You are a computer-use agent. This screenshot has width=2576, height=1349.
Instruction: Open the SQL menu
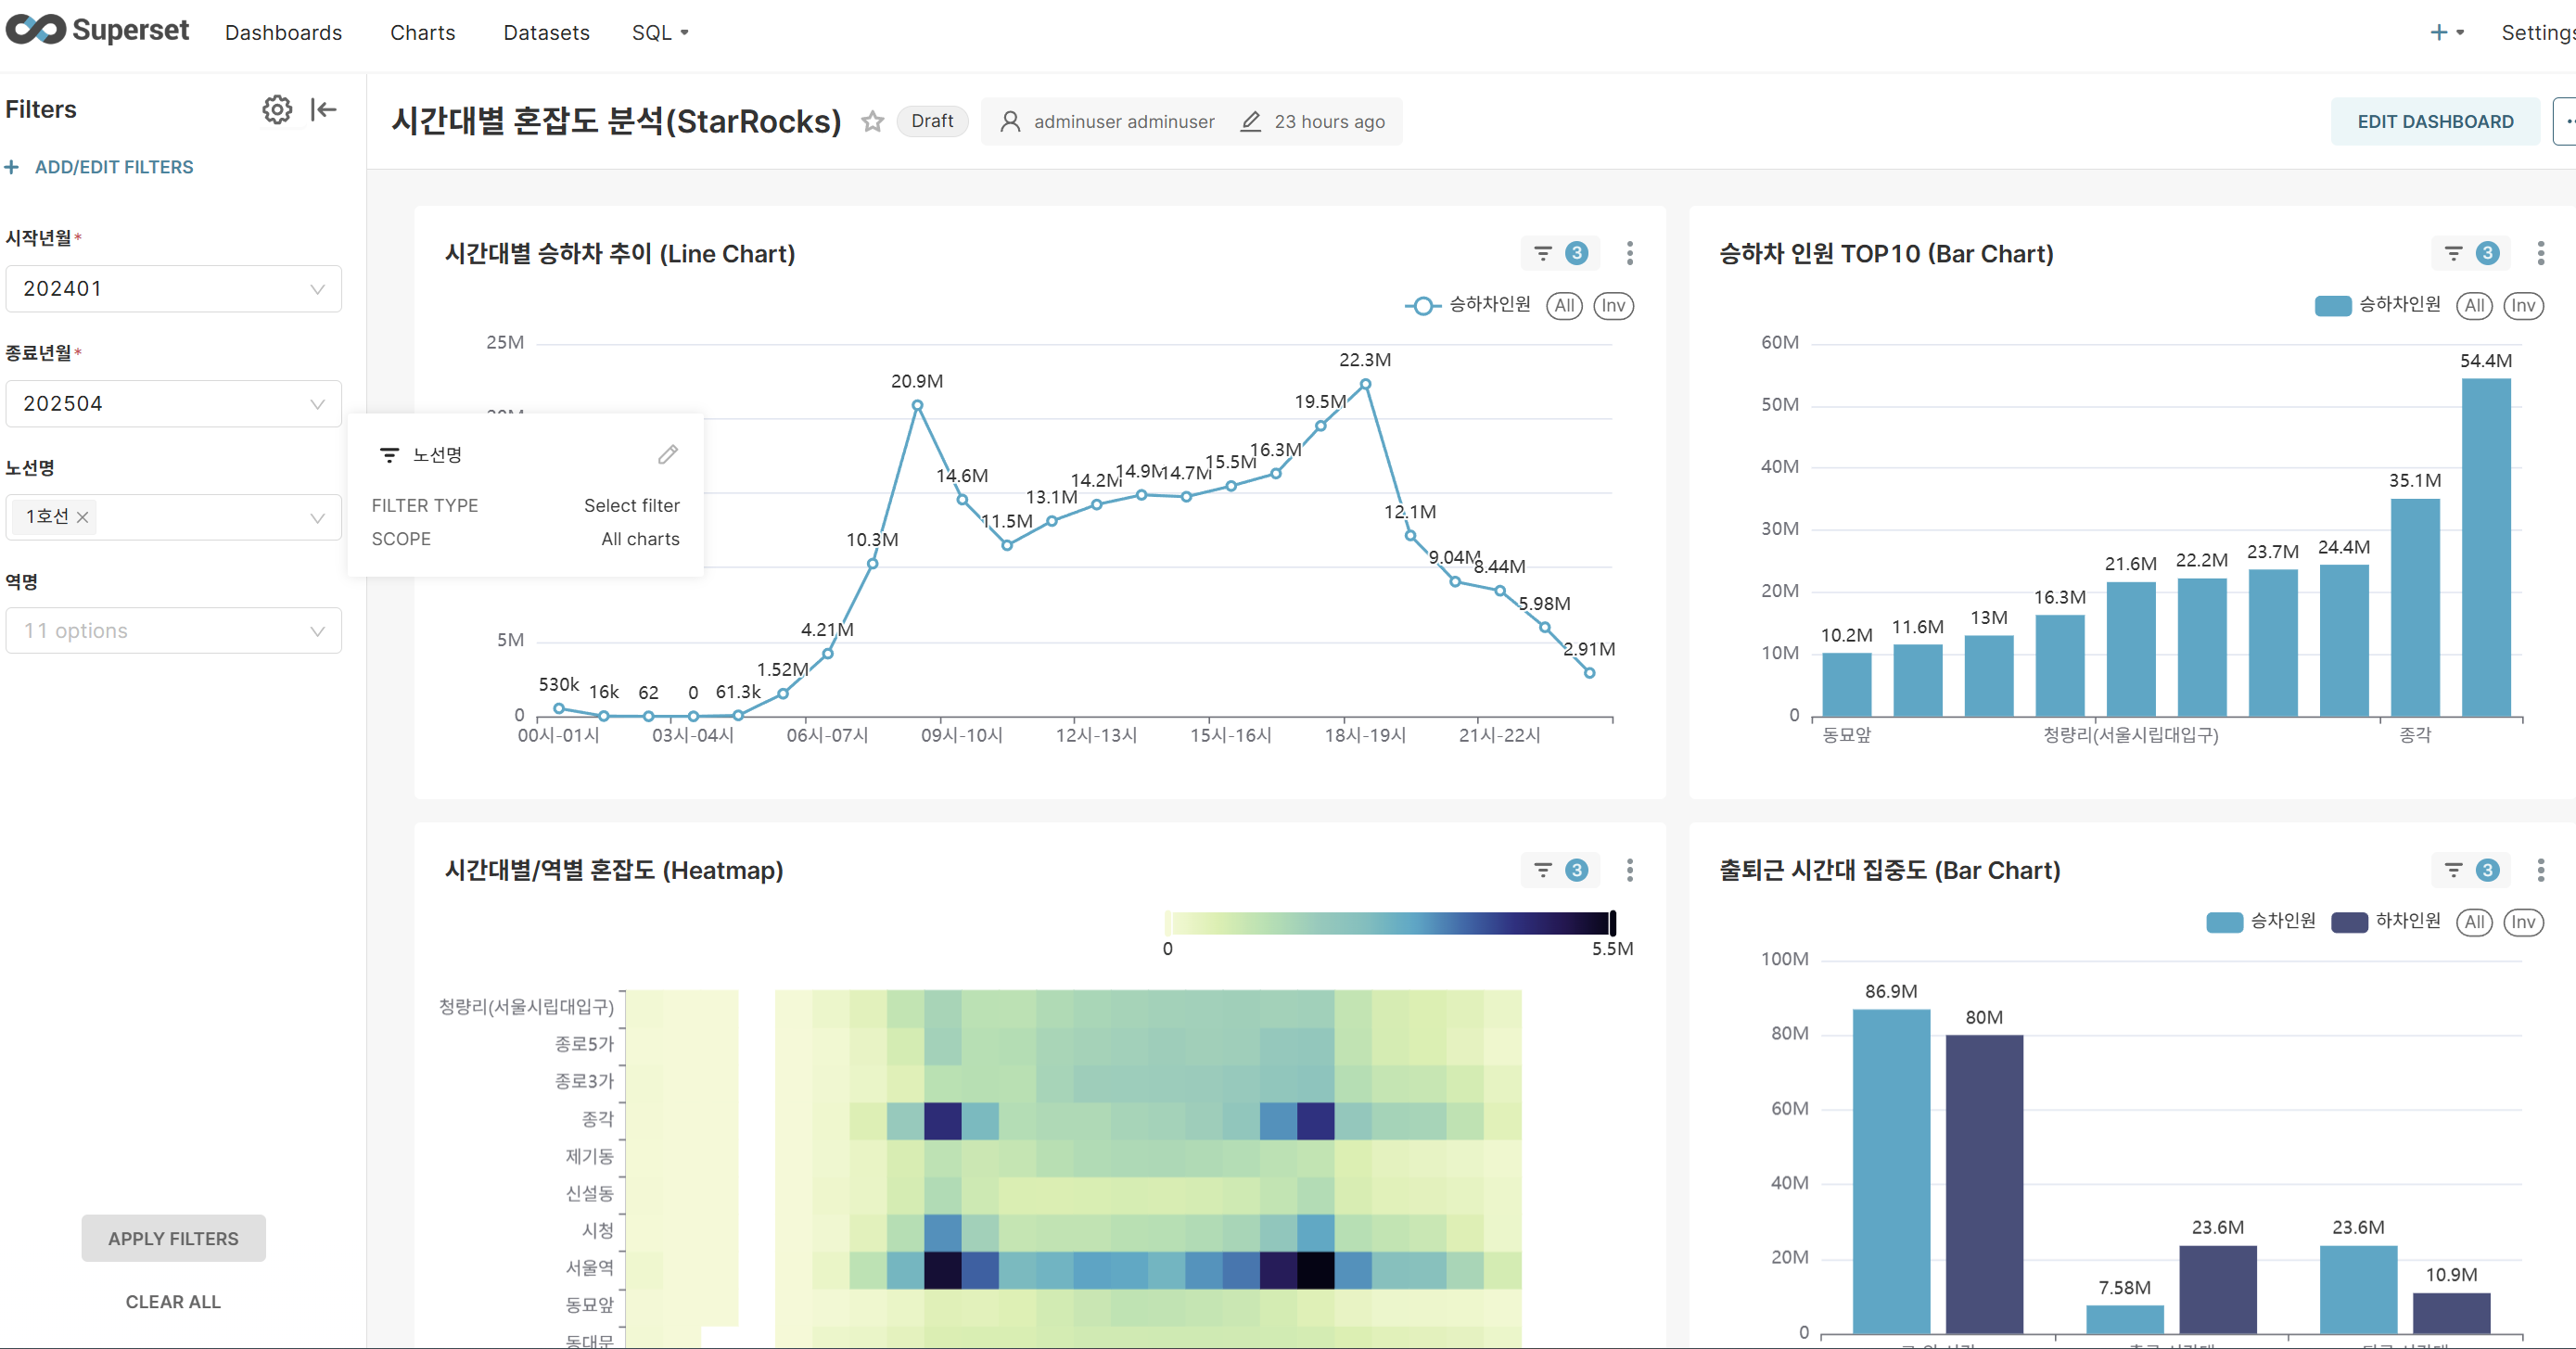click(660, 33)
